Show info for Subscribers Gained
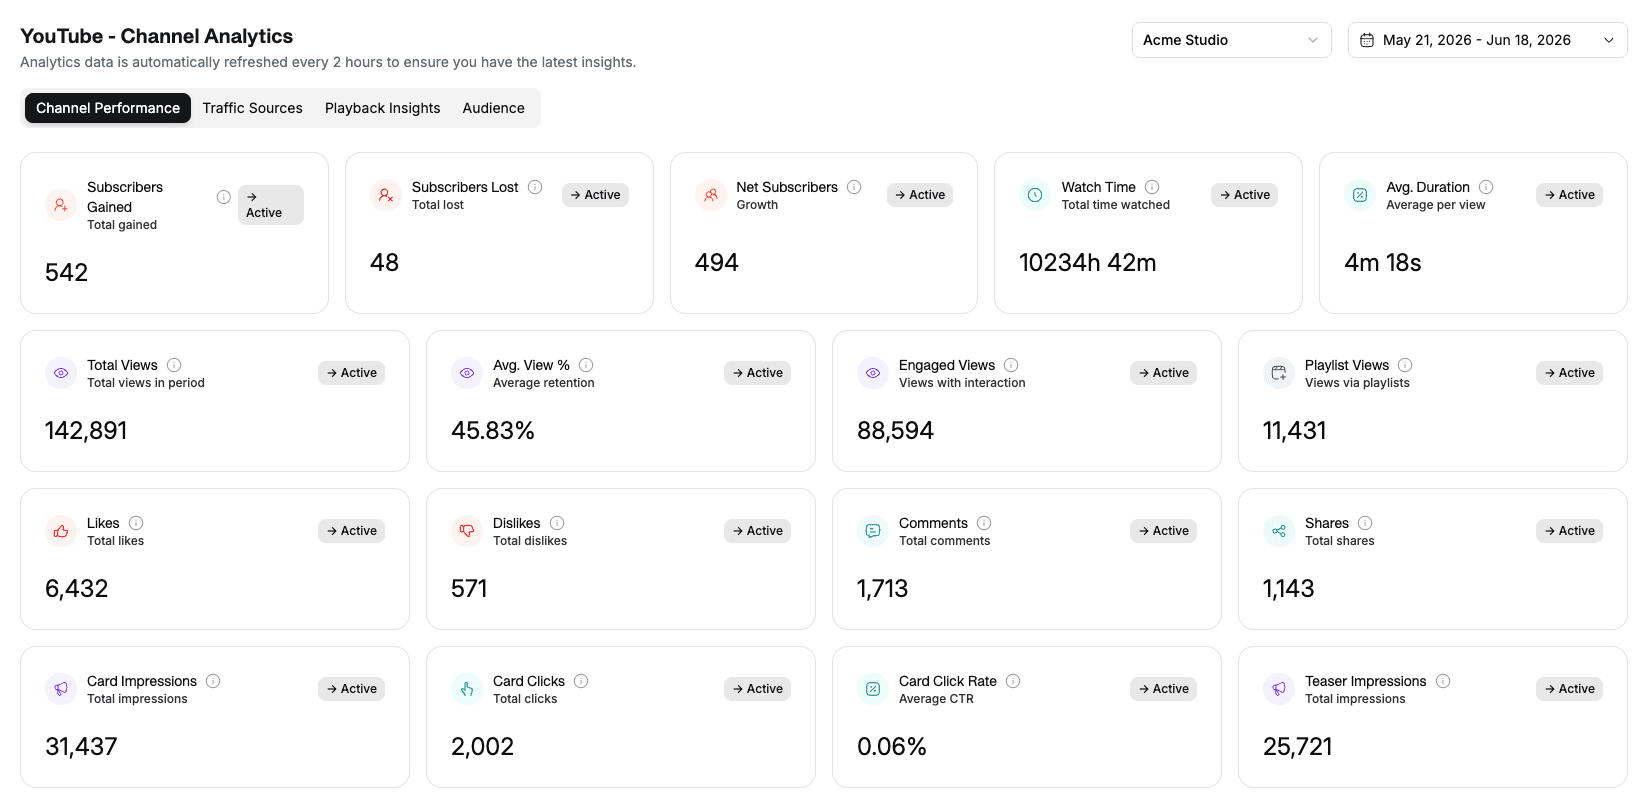Image resolution: width=1642 pixels, height=800 pixels. (x=224, y=197)
